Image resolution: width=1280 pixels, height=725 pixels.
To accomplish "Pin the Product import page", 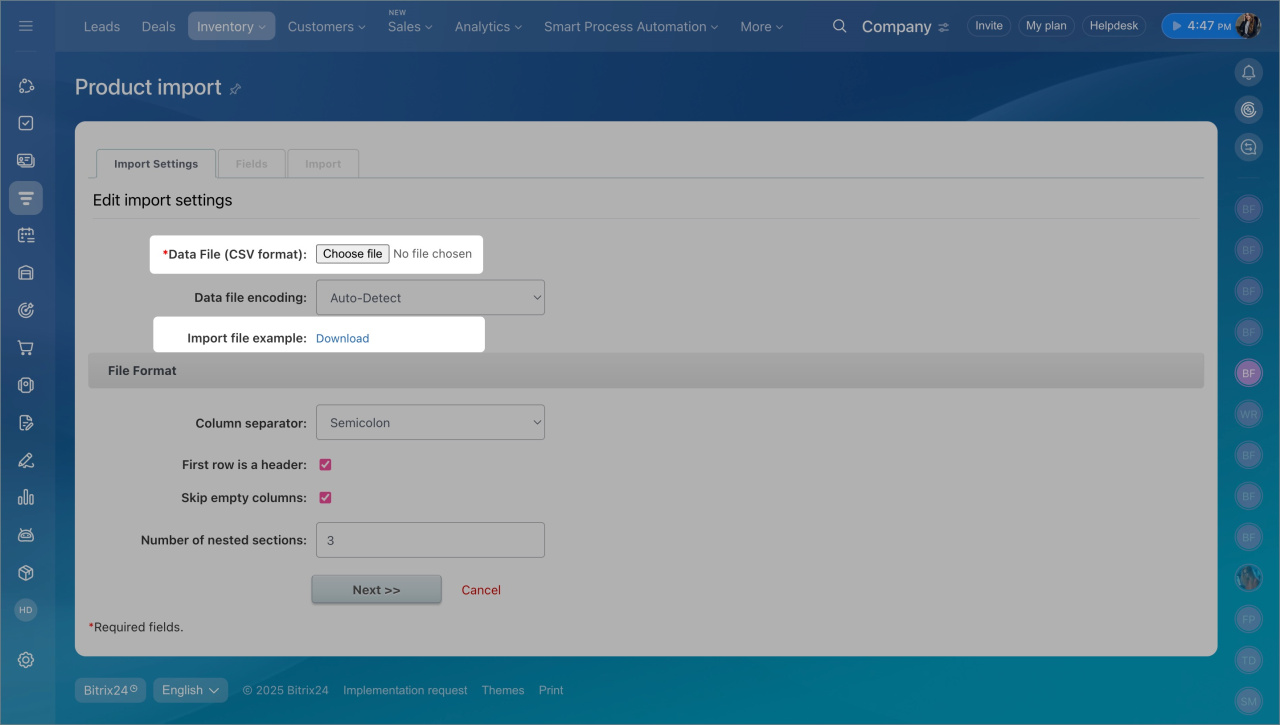I will 236,89.
